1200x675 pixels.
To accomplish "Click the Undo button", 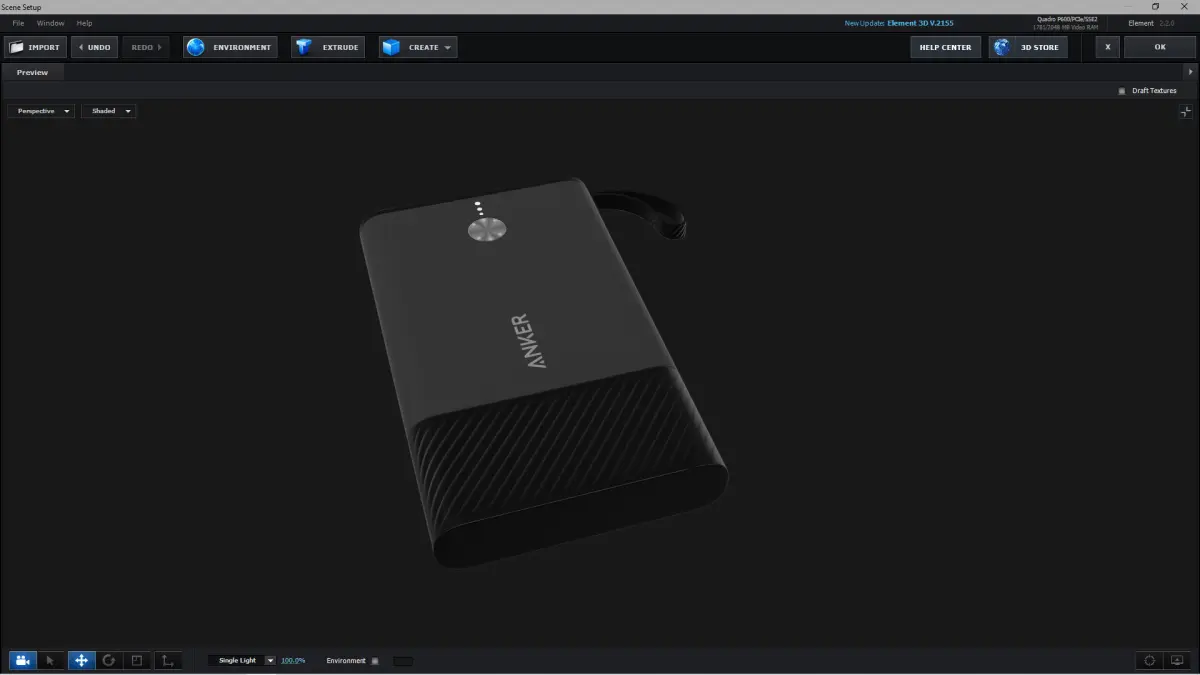I will click(x=94, y=47).
